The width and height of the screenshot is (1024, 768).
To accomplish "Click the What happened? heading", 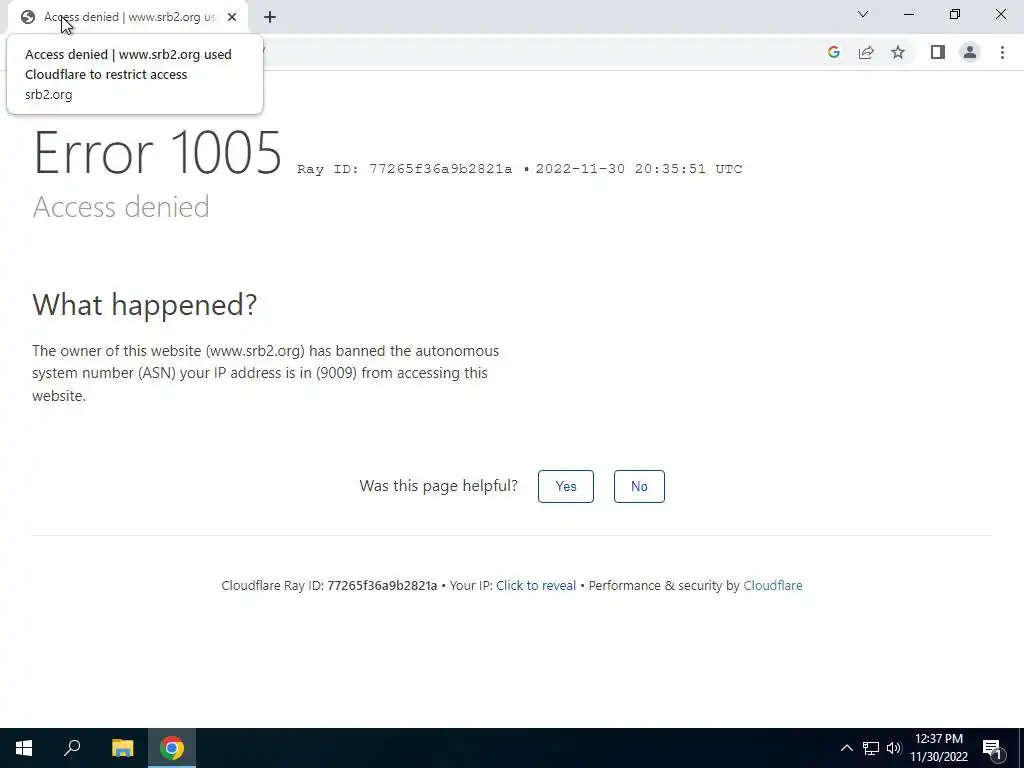I will tap(144, 304).
